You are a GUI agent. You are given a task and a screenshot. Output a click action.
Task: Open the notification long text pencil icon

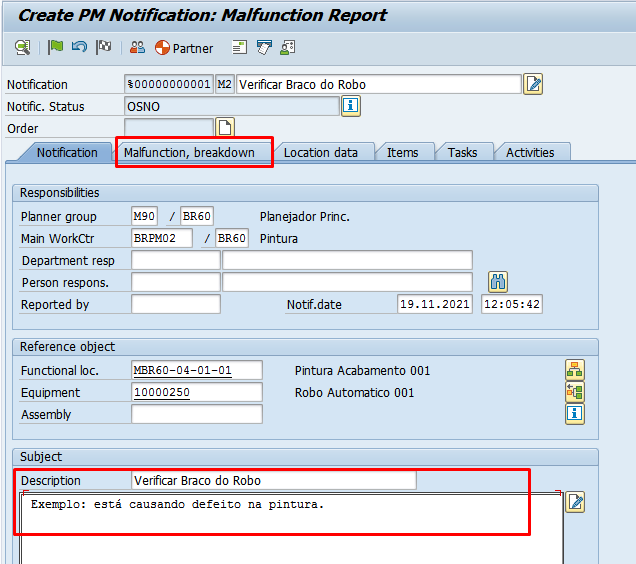click(x=533, y=84)
